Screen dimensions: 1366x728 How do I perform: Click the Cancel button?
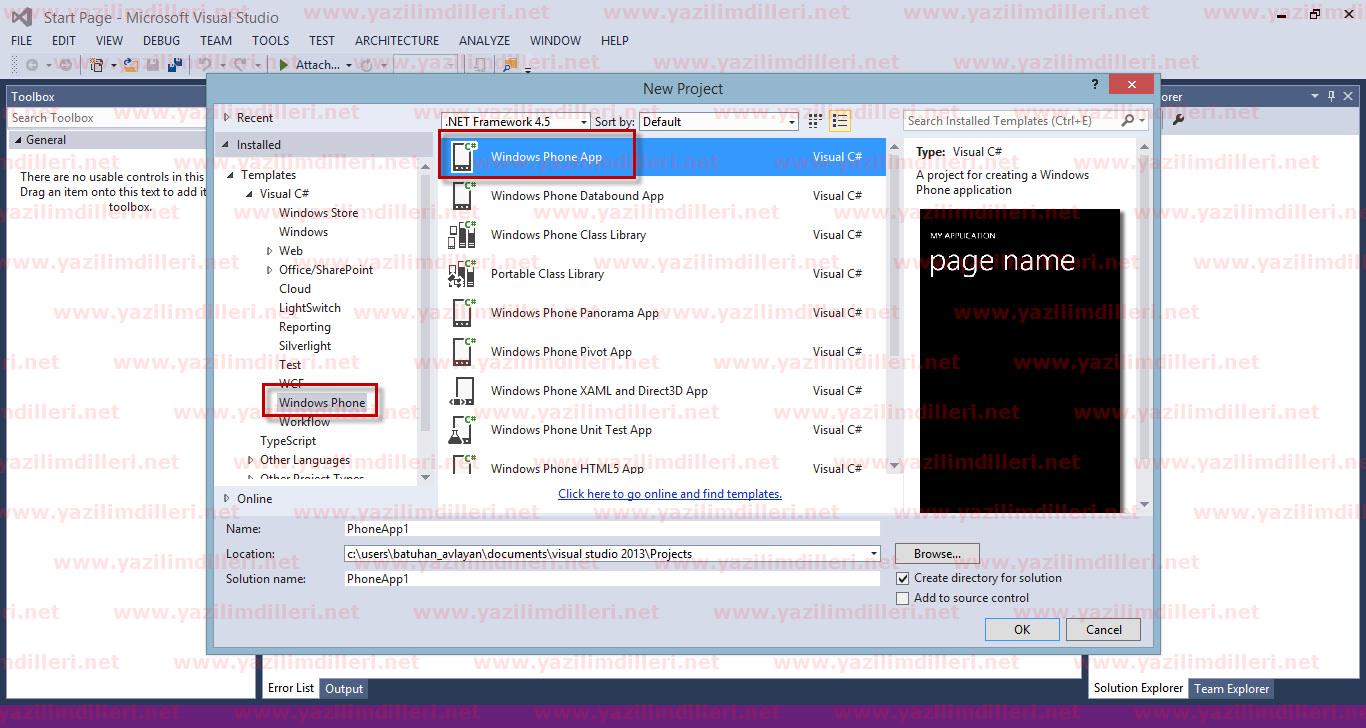[x=1104, y=630]
